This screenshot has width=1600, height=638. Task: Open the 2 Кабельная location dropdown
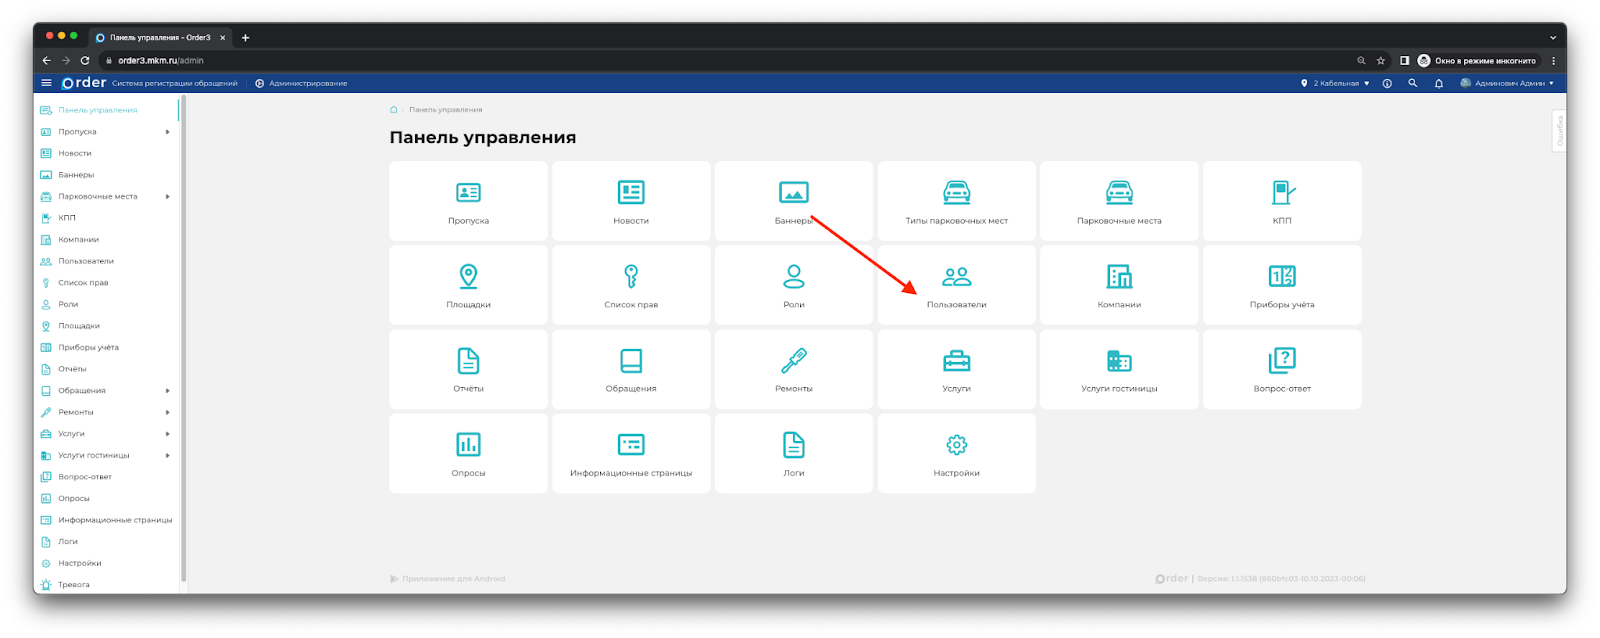click(x=1335, y=83)
